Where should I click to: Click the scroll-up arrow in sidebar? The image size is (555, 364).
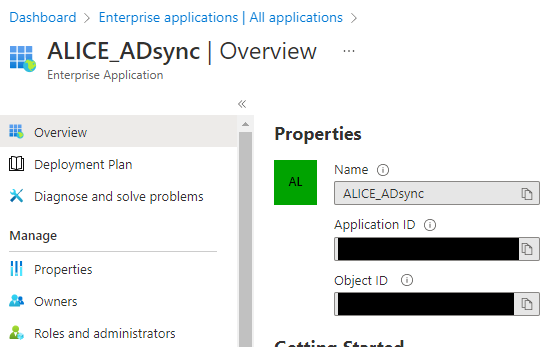245,124
